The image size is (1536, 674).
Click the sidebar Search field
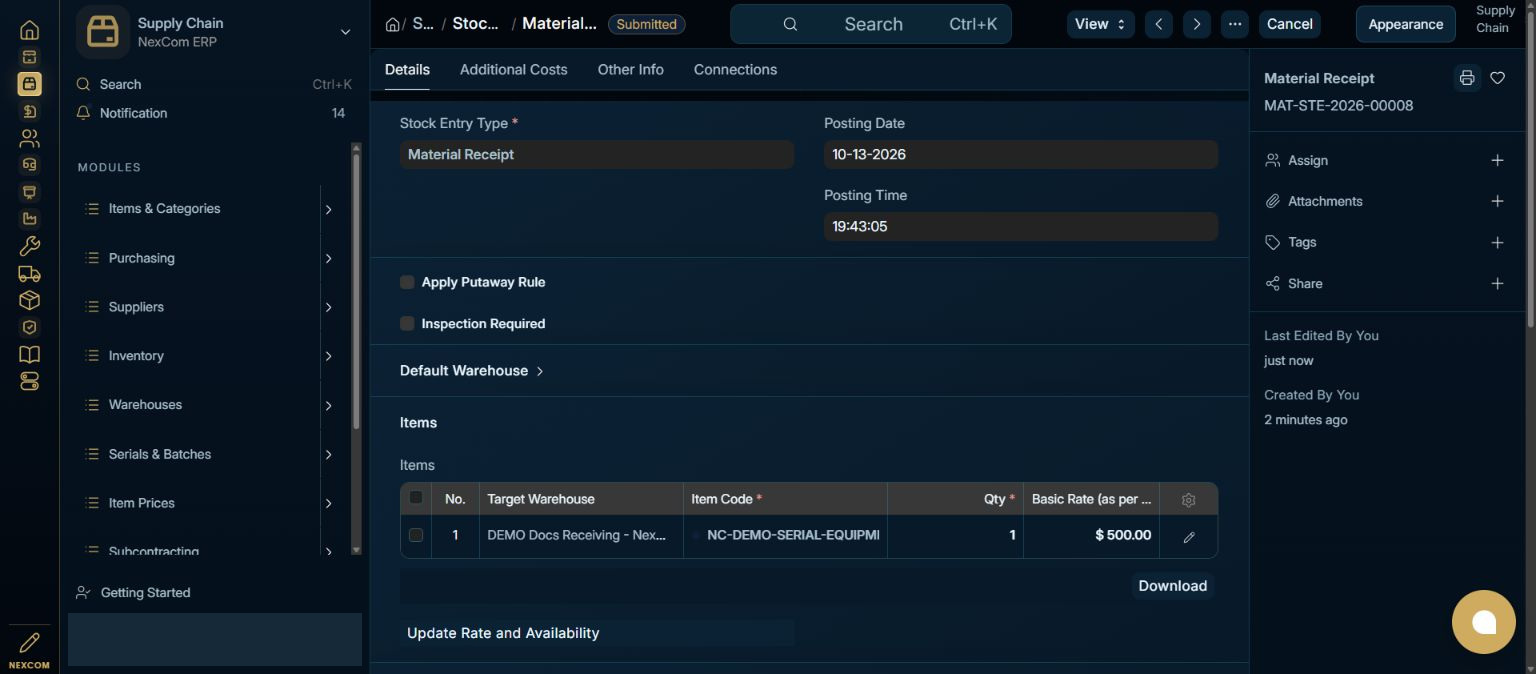pyautogui.click(x=214, y=84)
